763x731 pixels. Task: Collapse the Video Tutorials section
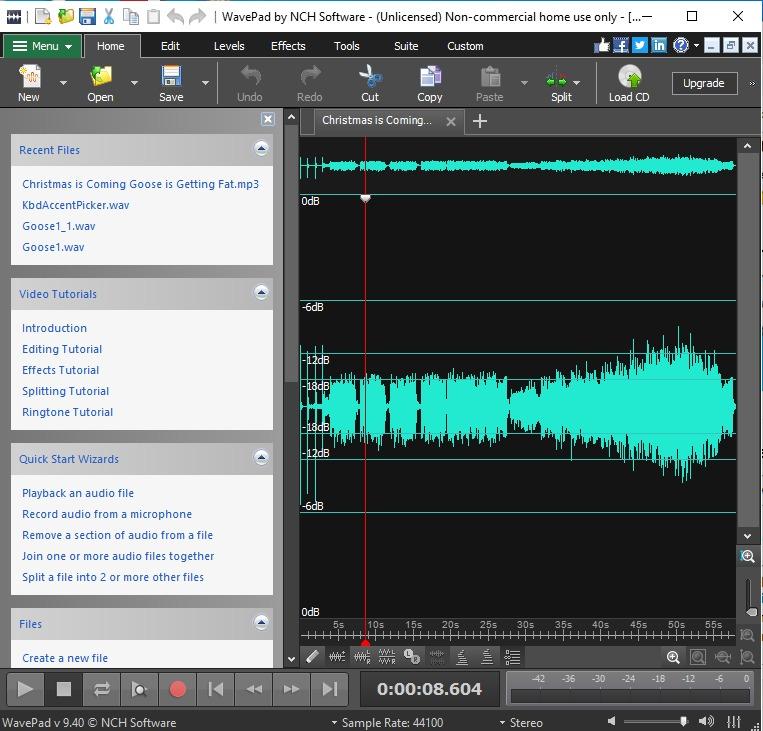coord(261,292)
